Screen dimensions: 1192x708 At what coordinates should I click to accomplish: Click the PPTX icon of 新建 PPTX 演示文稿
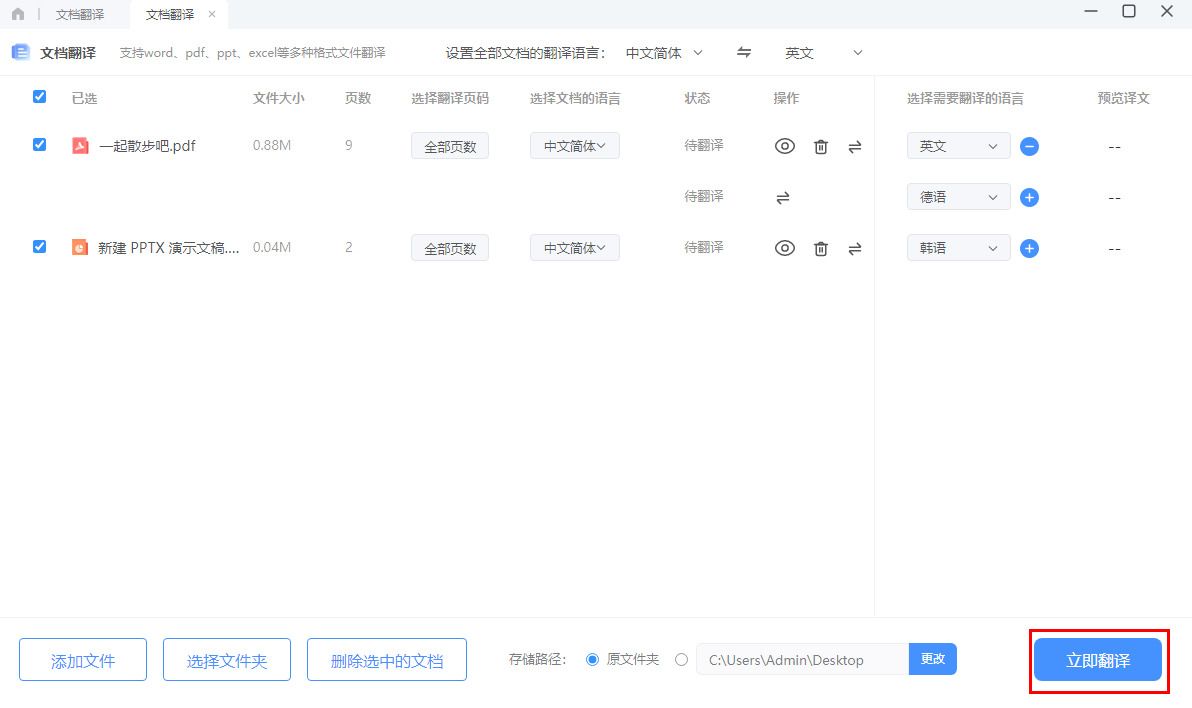[80, 247]
